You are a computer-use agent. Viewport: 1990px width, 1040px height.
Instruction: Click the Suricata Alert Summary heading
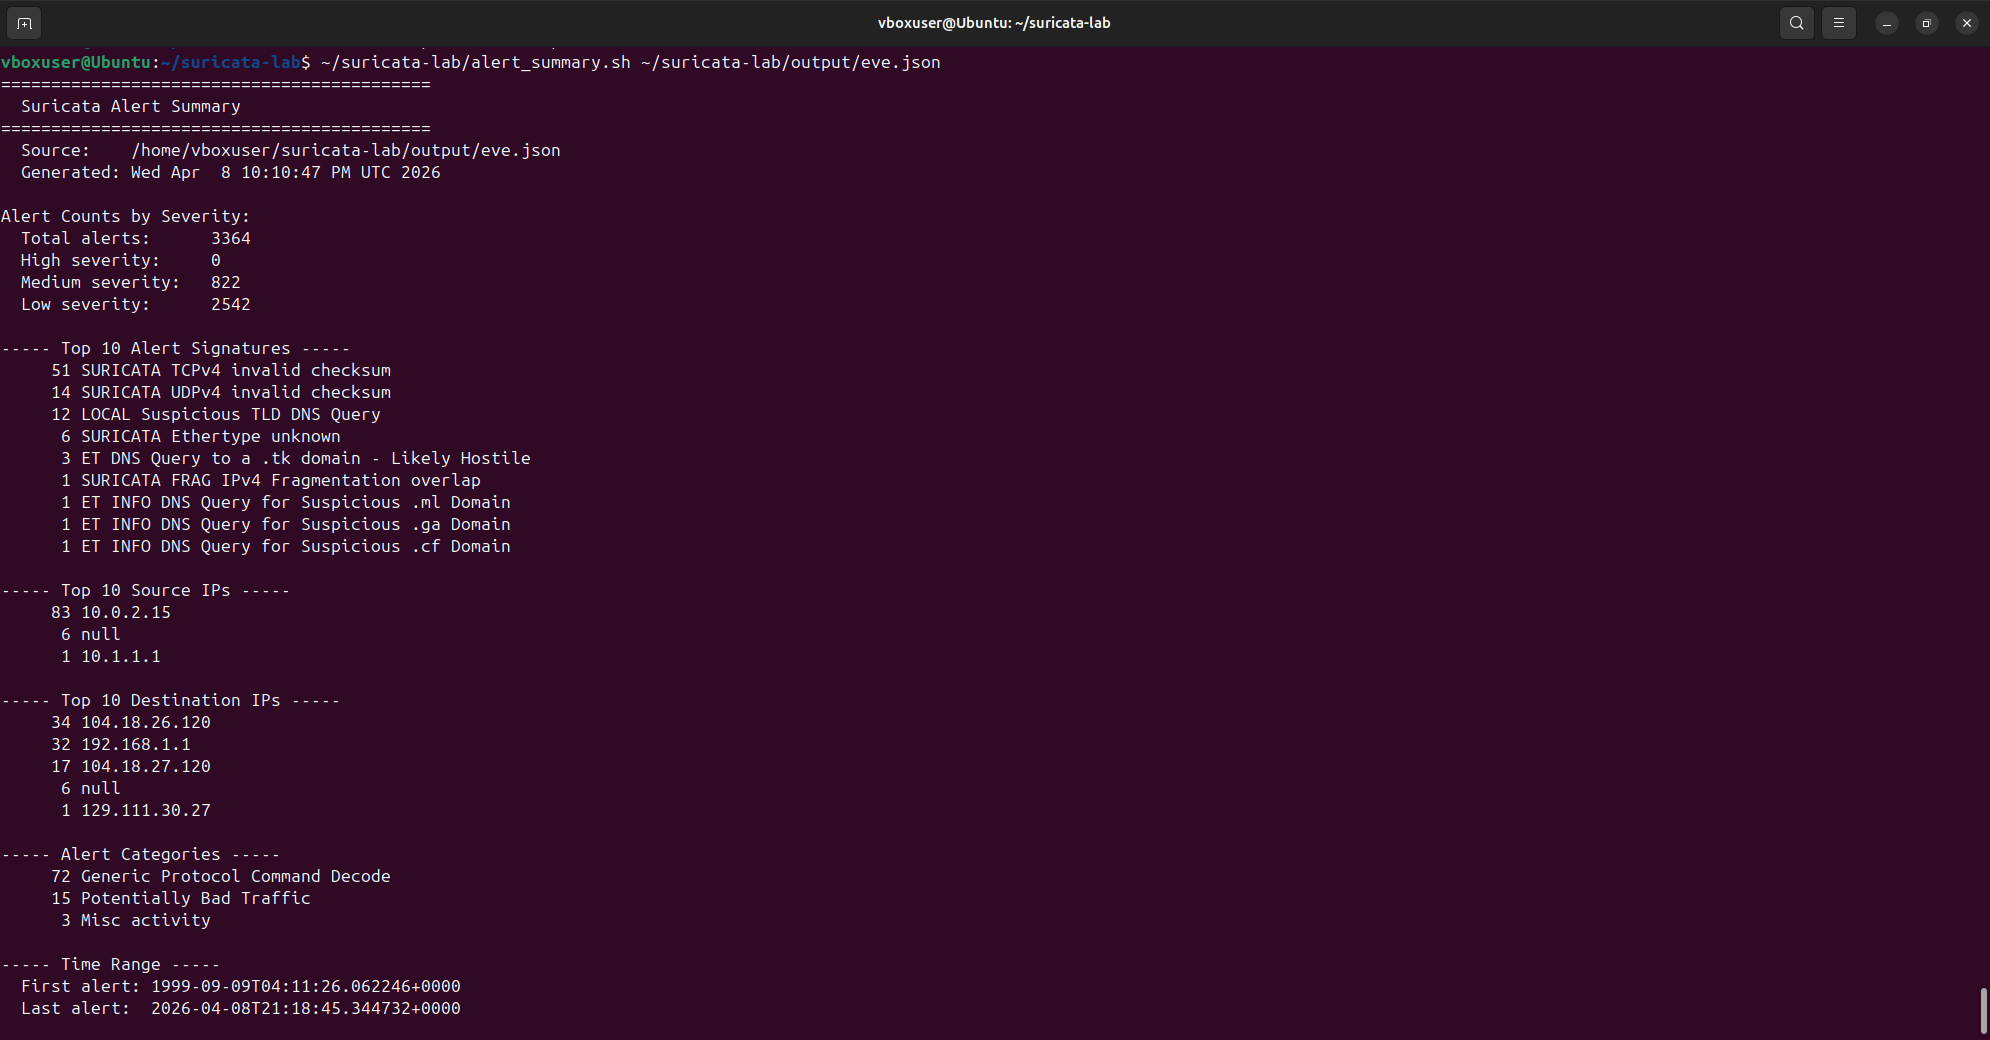click(x=128, y=106)
